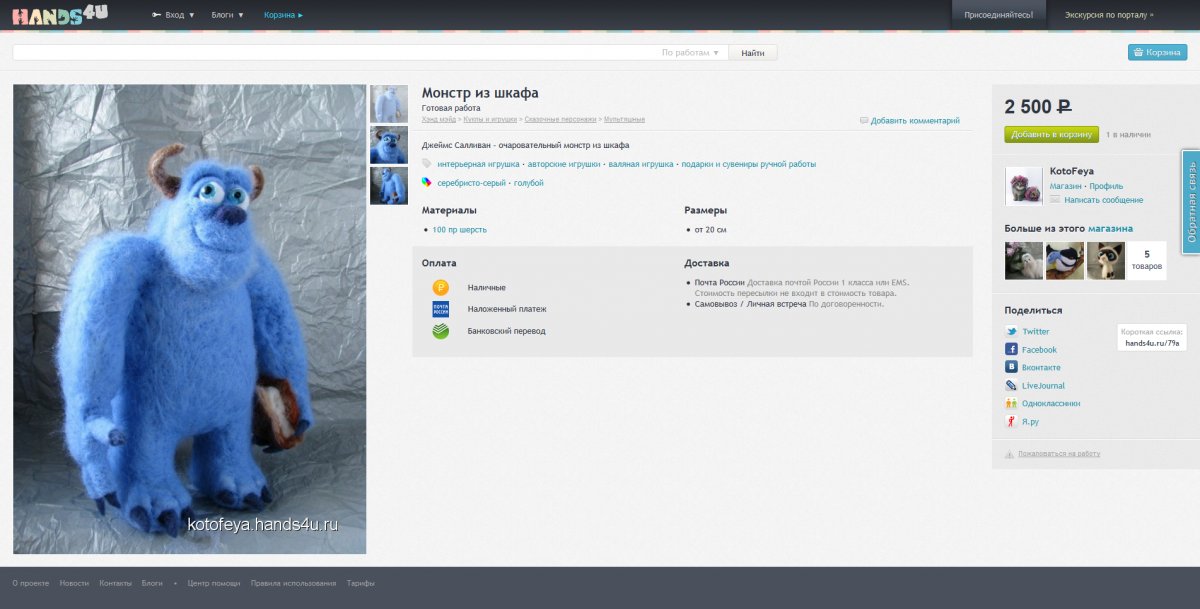Viewport: 1200px width, 609px height.
Task: Click the Twitter bird icon
Action: (x=1011, y=331)
